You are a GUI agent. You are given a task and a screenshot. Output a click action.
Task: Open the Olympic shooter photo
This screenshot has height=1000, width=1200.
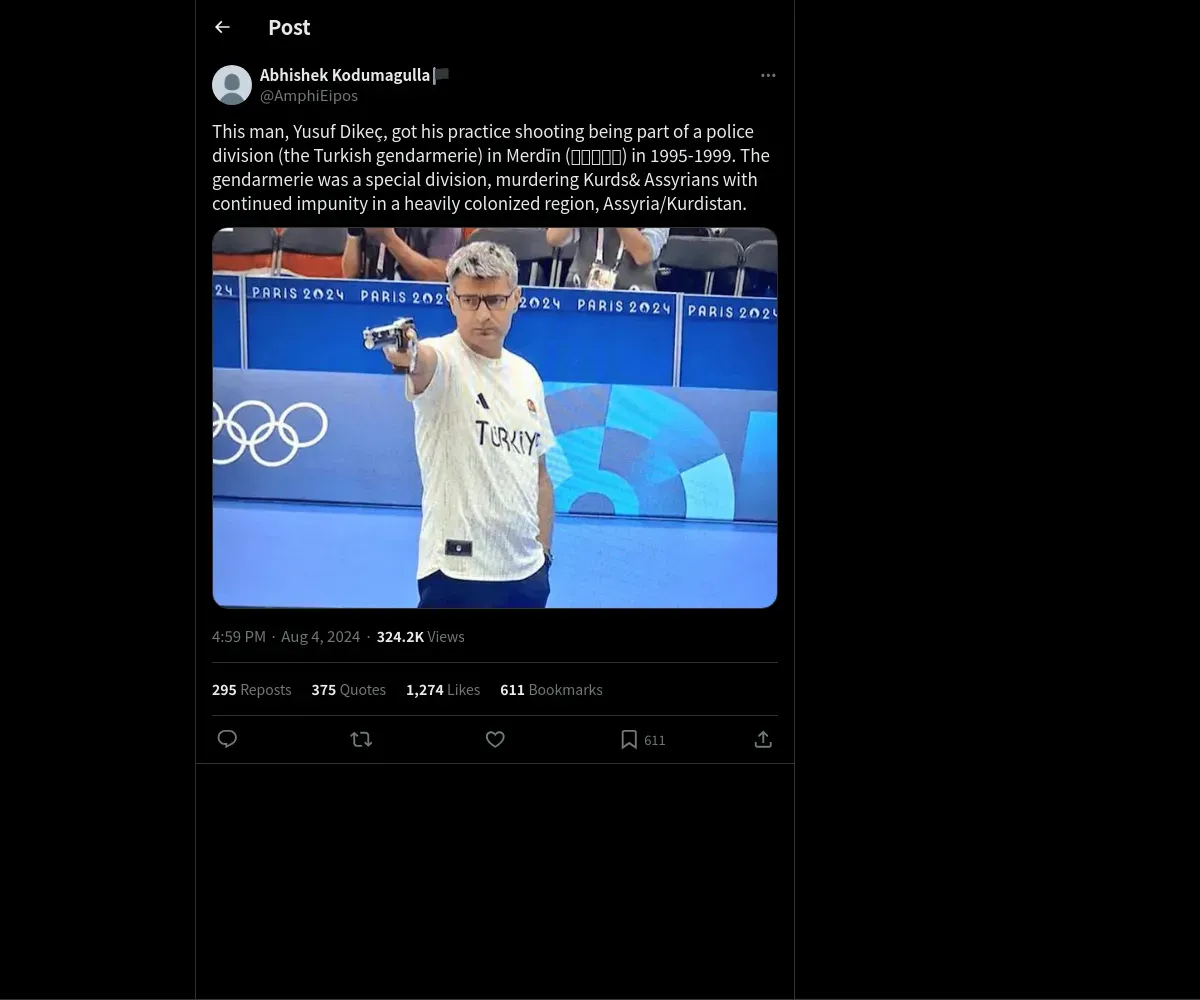[495, 418]
